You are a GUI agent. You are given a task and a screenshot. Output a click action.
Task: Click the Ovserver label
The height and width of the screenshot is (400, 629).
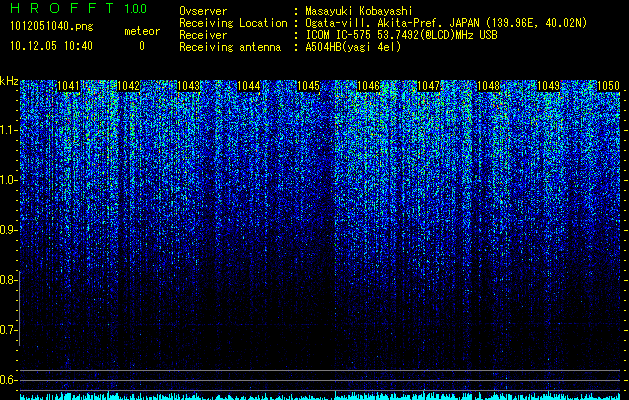coord(203,11)
